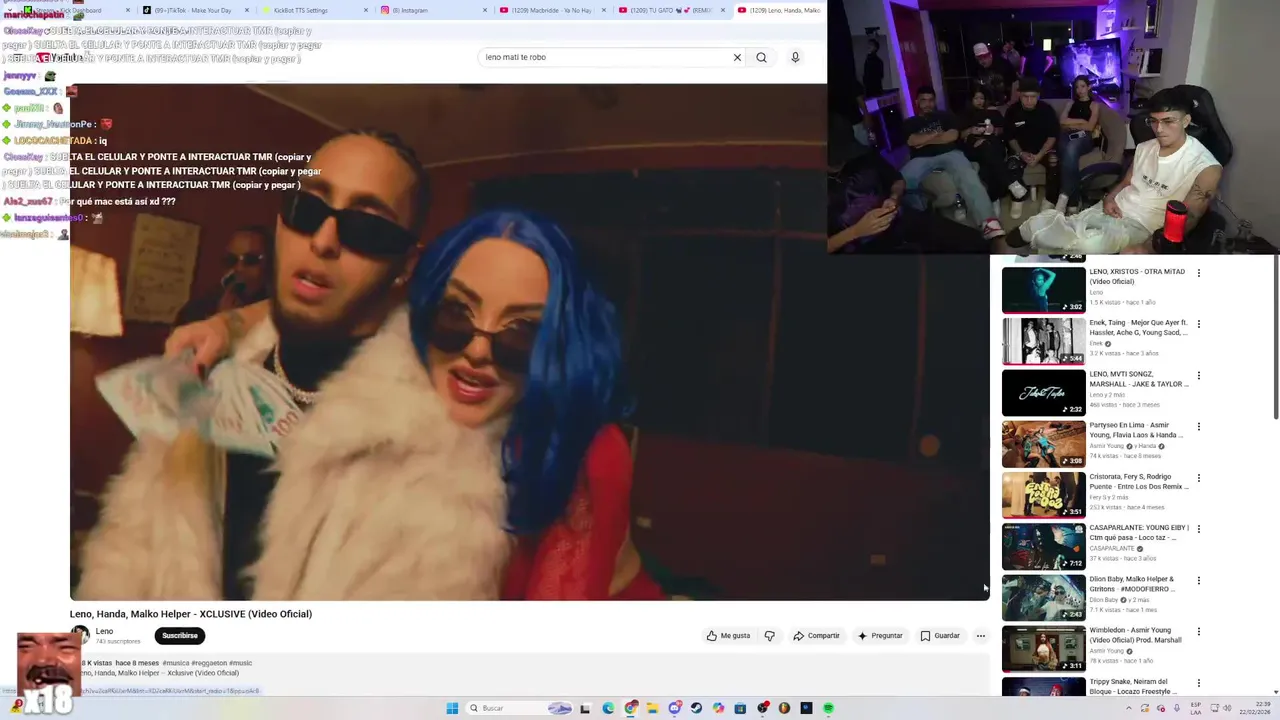
Task: Open the Leno channel name link
Action: [104, 631]
